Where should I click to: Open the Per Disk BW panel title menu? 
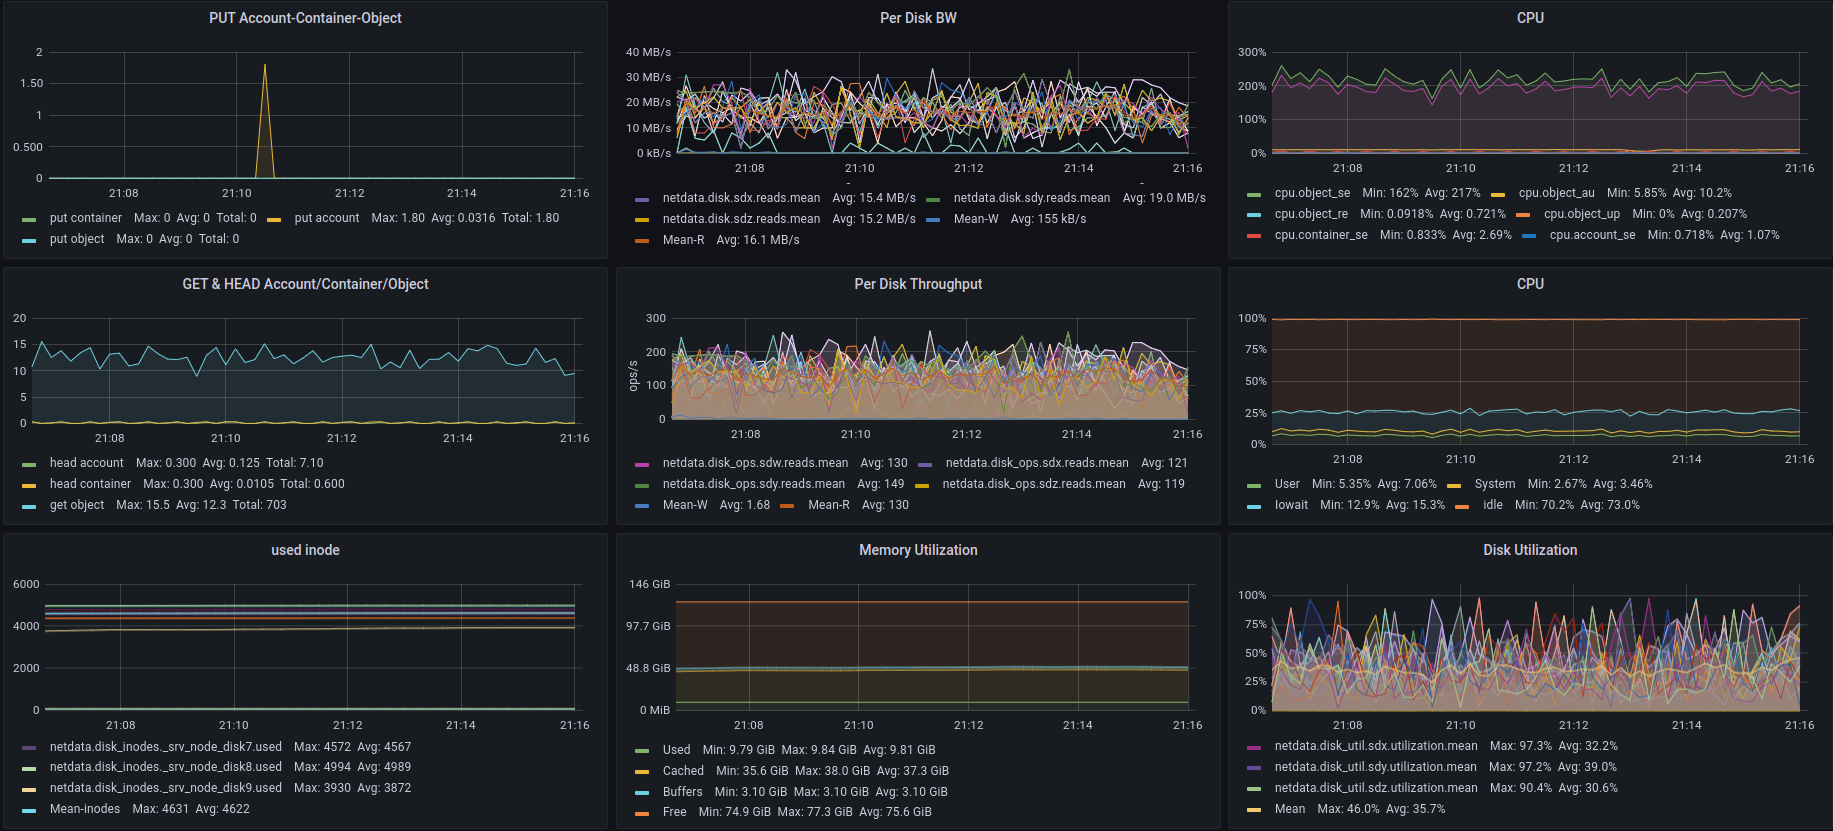(x=917, y=18)
